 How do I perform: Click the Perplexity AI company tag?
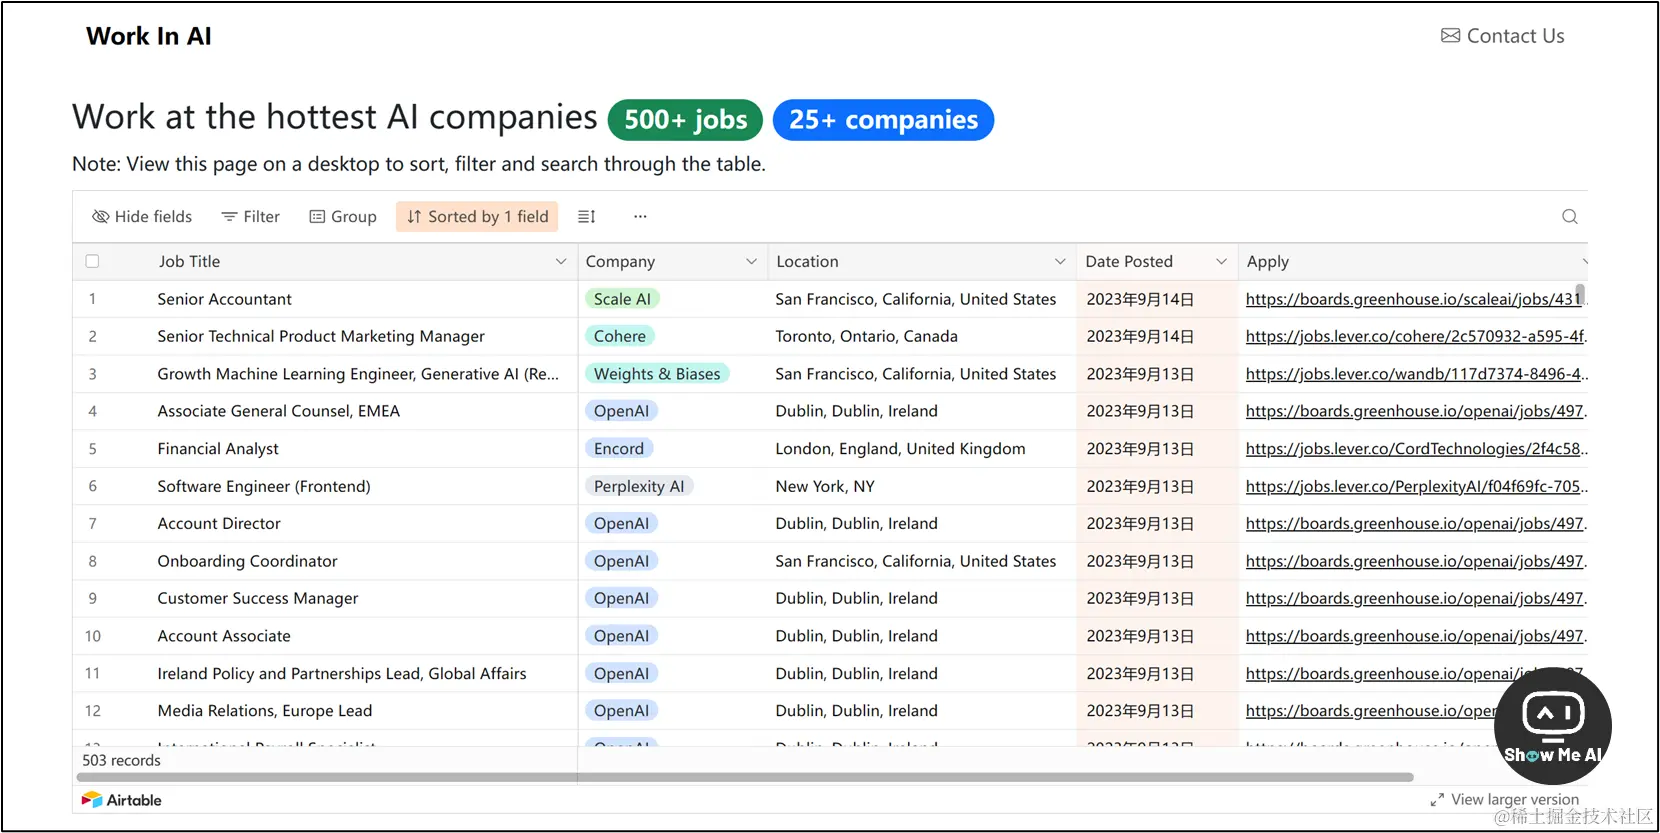point(639,486)
